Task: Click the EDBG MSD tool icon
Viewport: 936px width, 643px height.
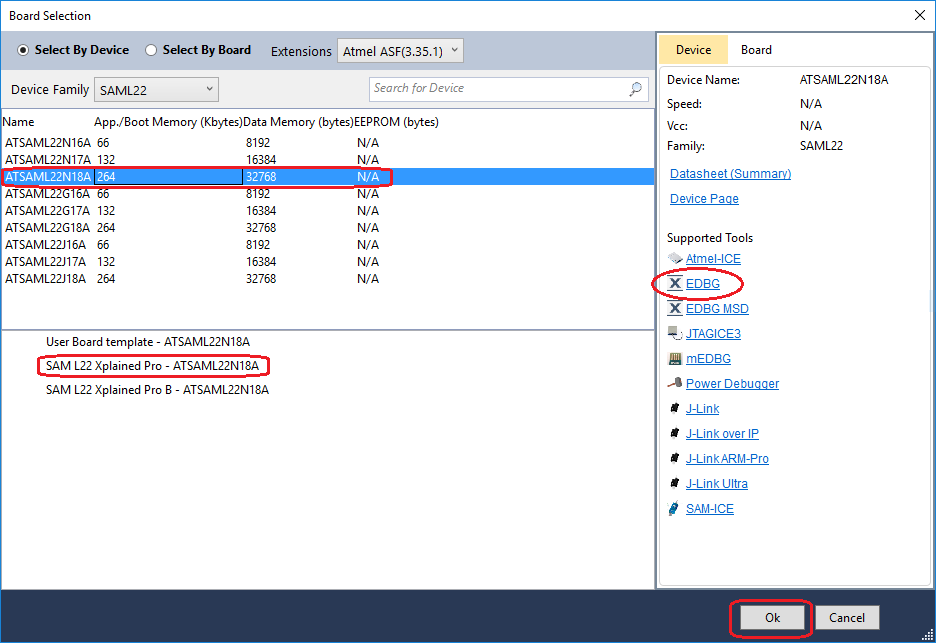Action: 675,309
